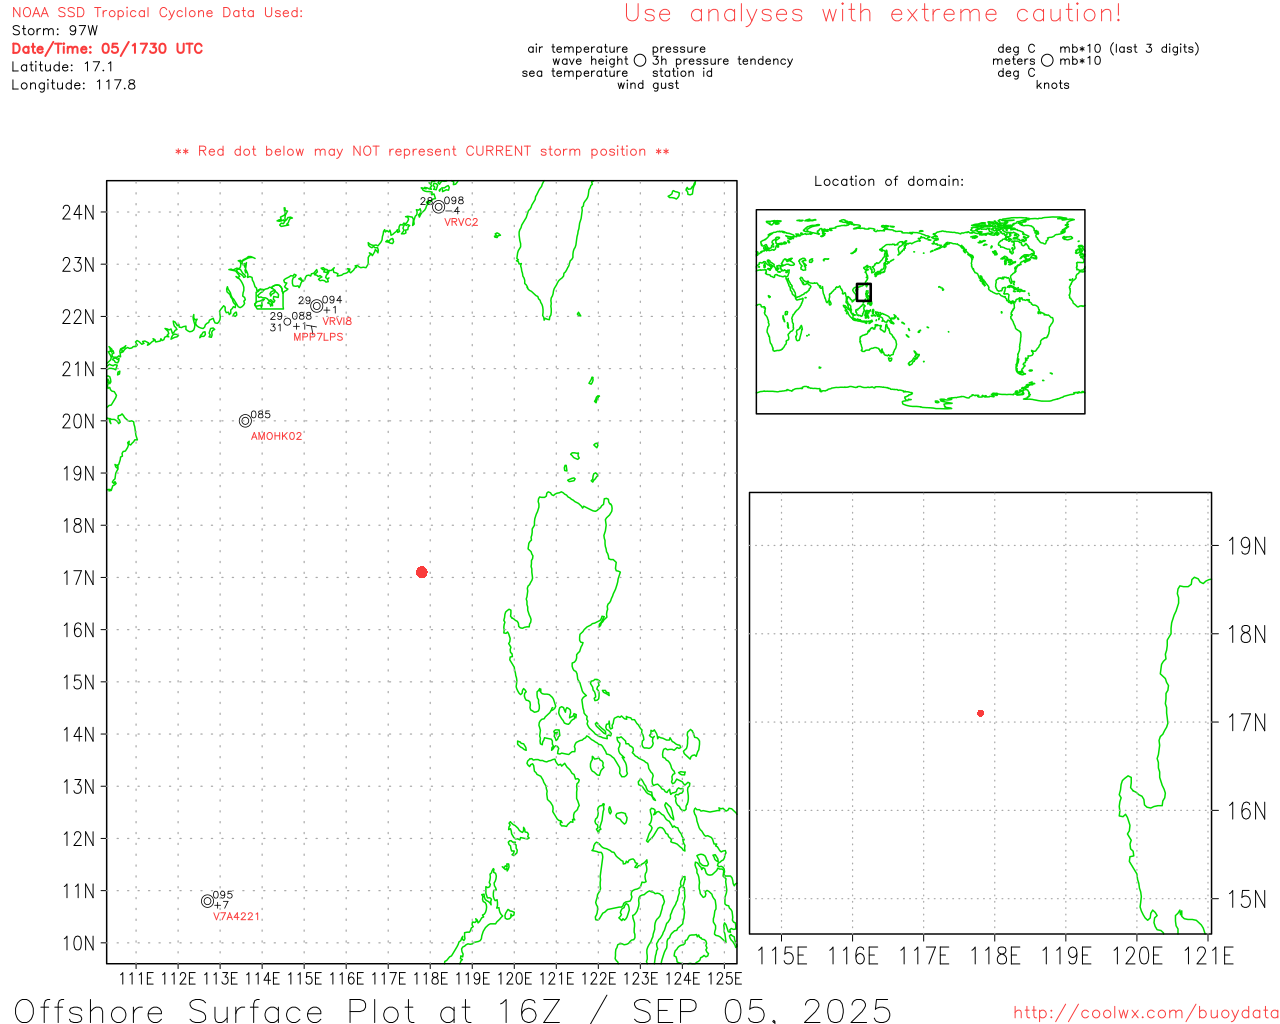Click the 121E label on zoomed map axis
This screenshot has width=1280, height=1024.
tap(1208, 956)
